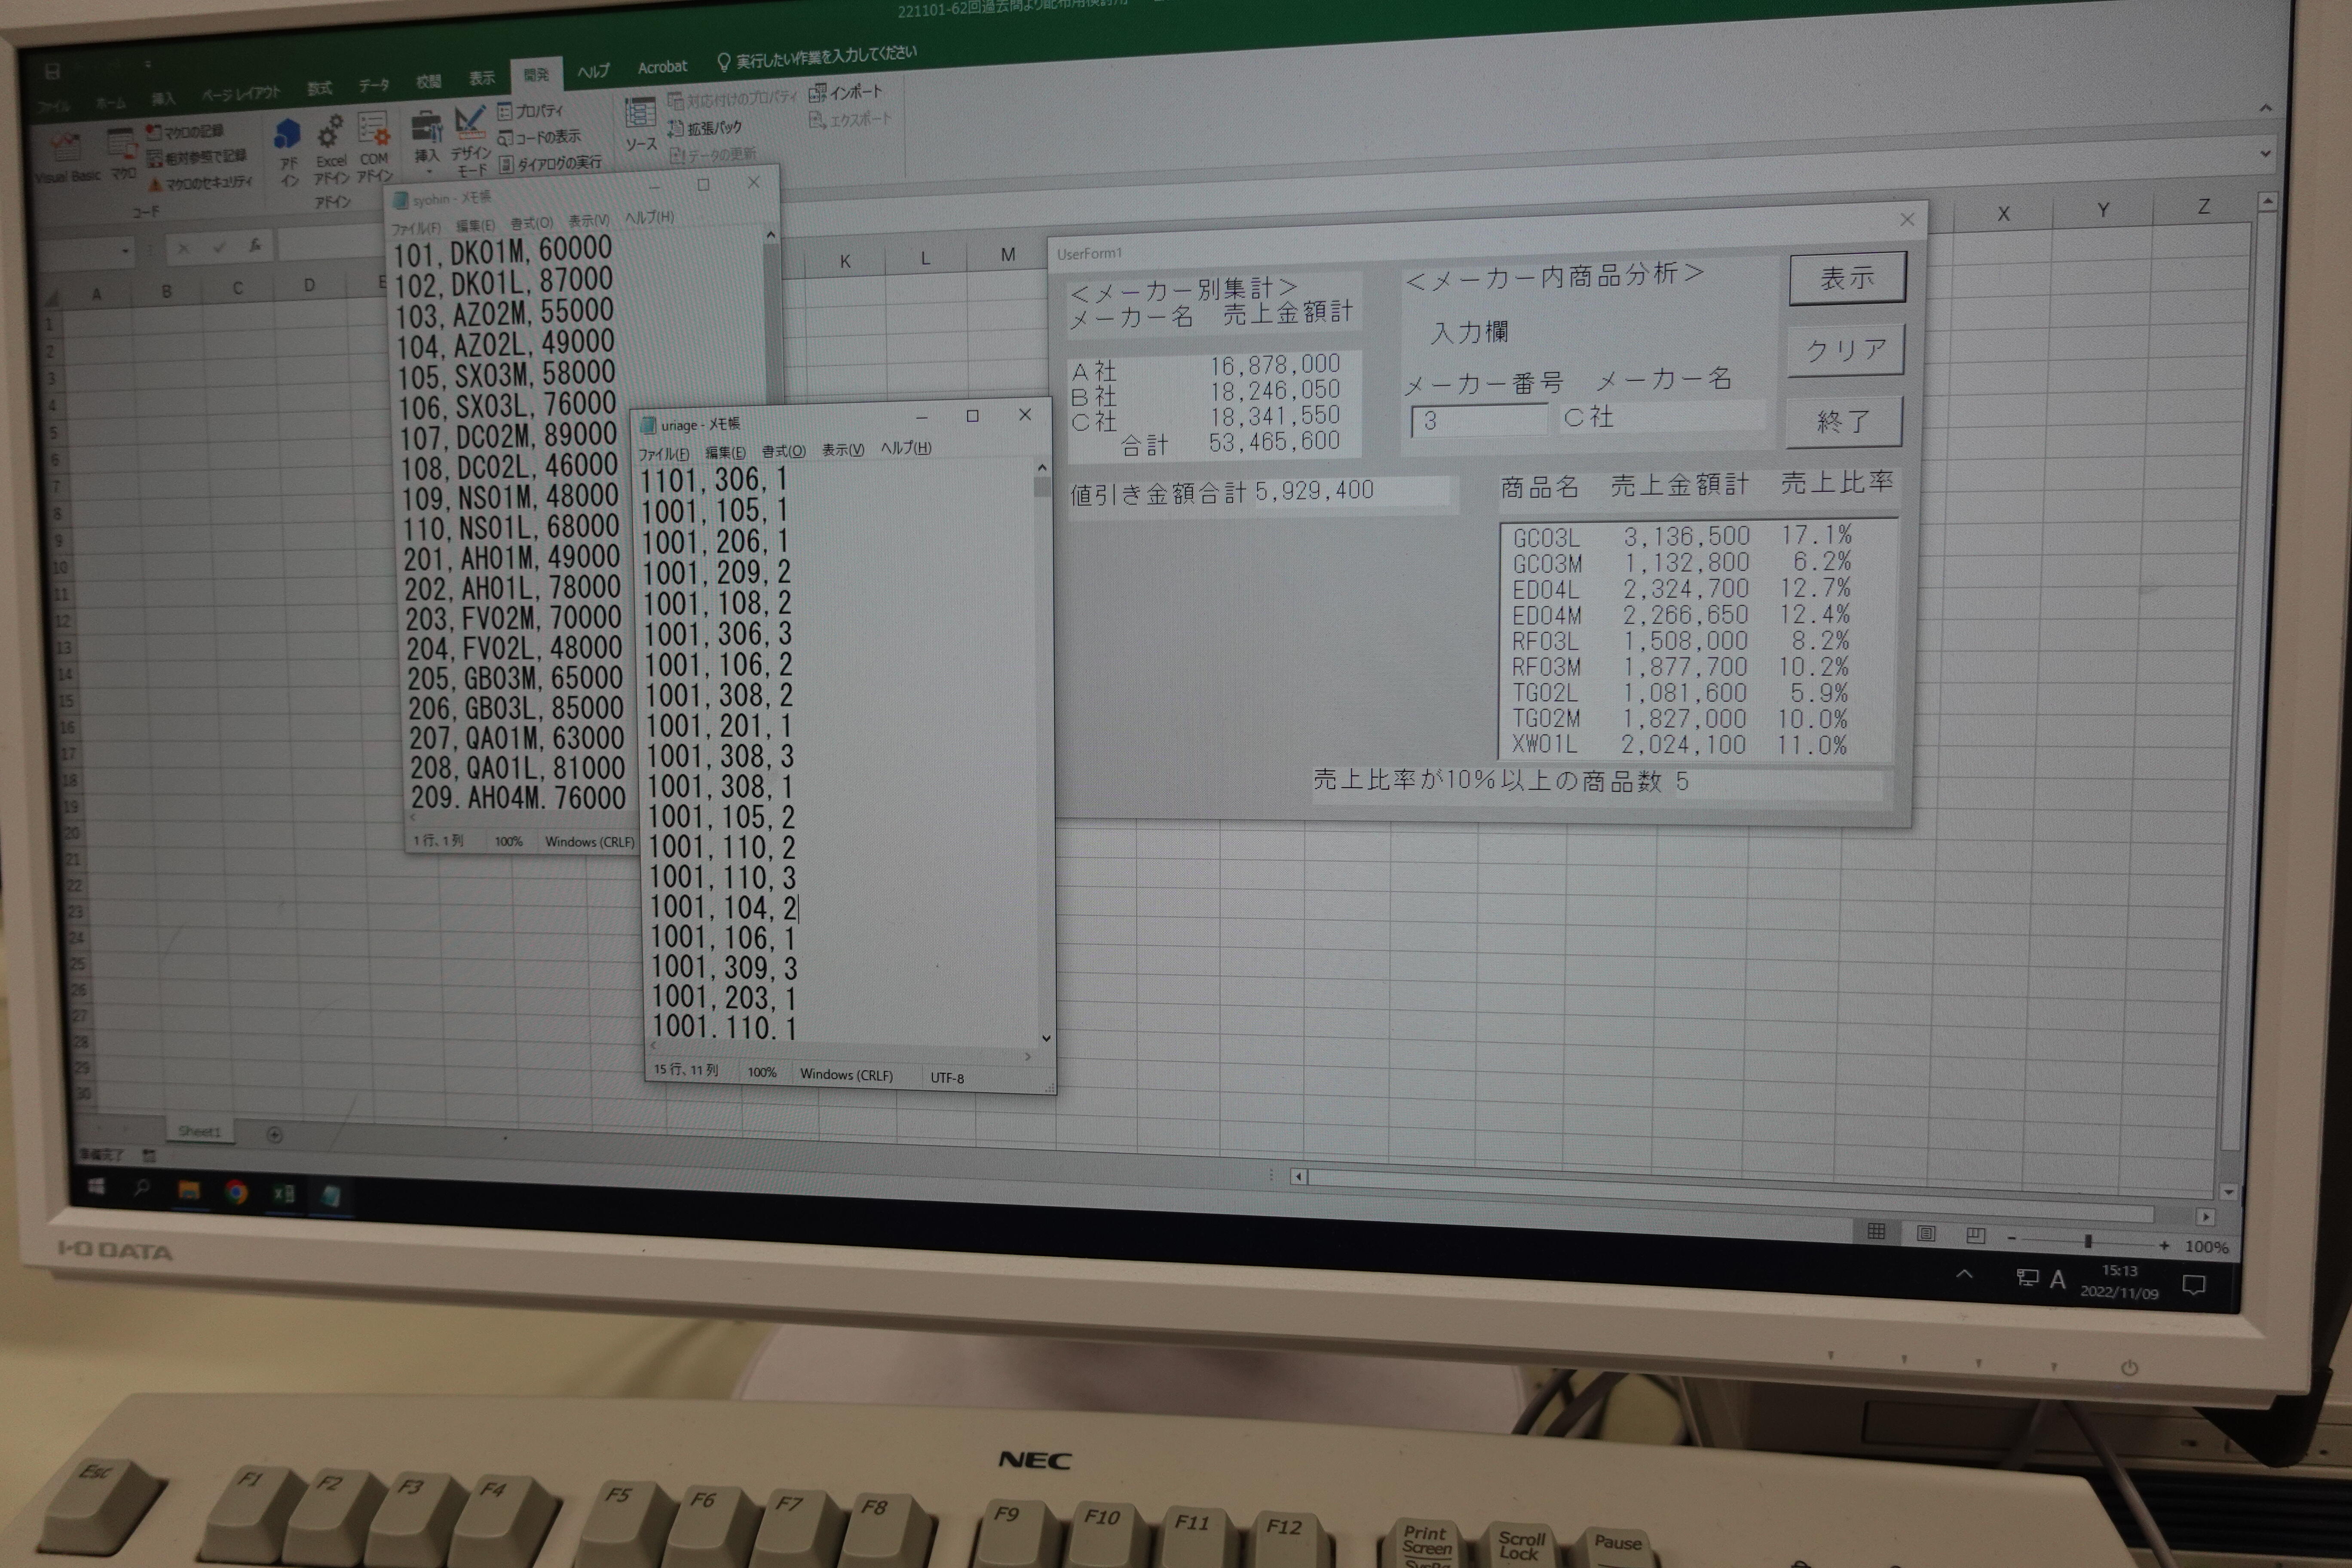Click the 表示 button on UserForm1
The height and width of the screenshot is (1568, 2352).
(x=1847, y=278)
